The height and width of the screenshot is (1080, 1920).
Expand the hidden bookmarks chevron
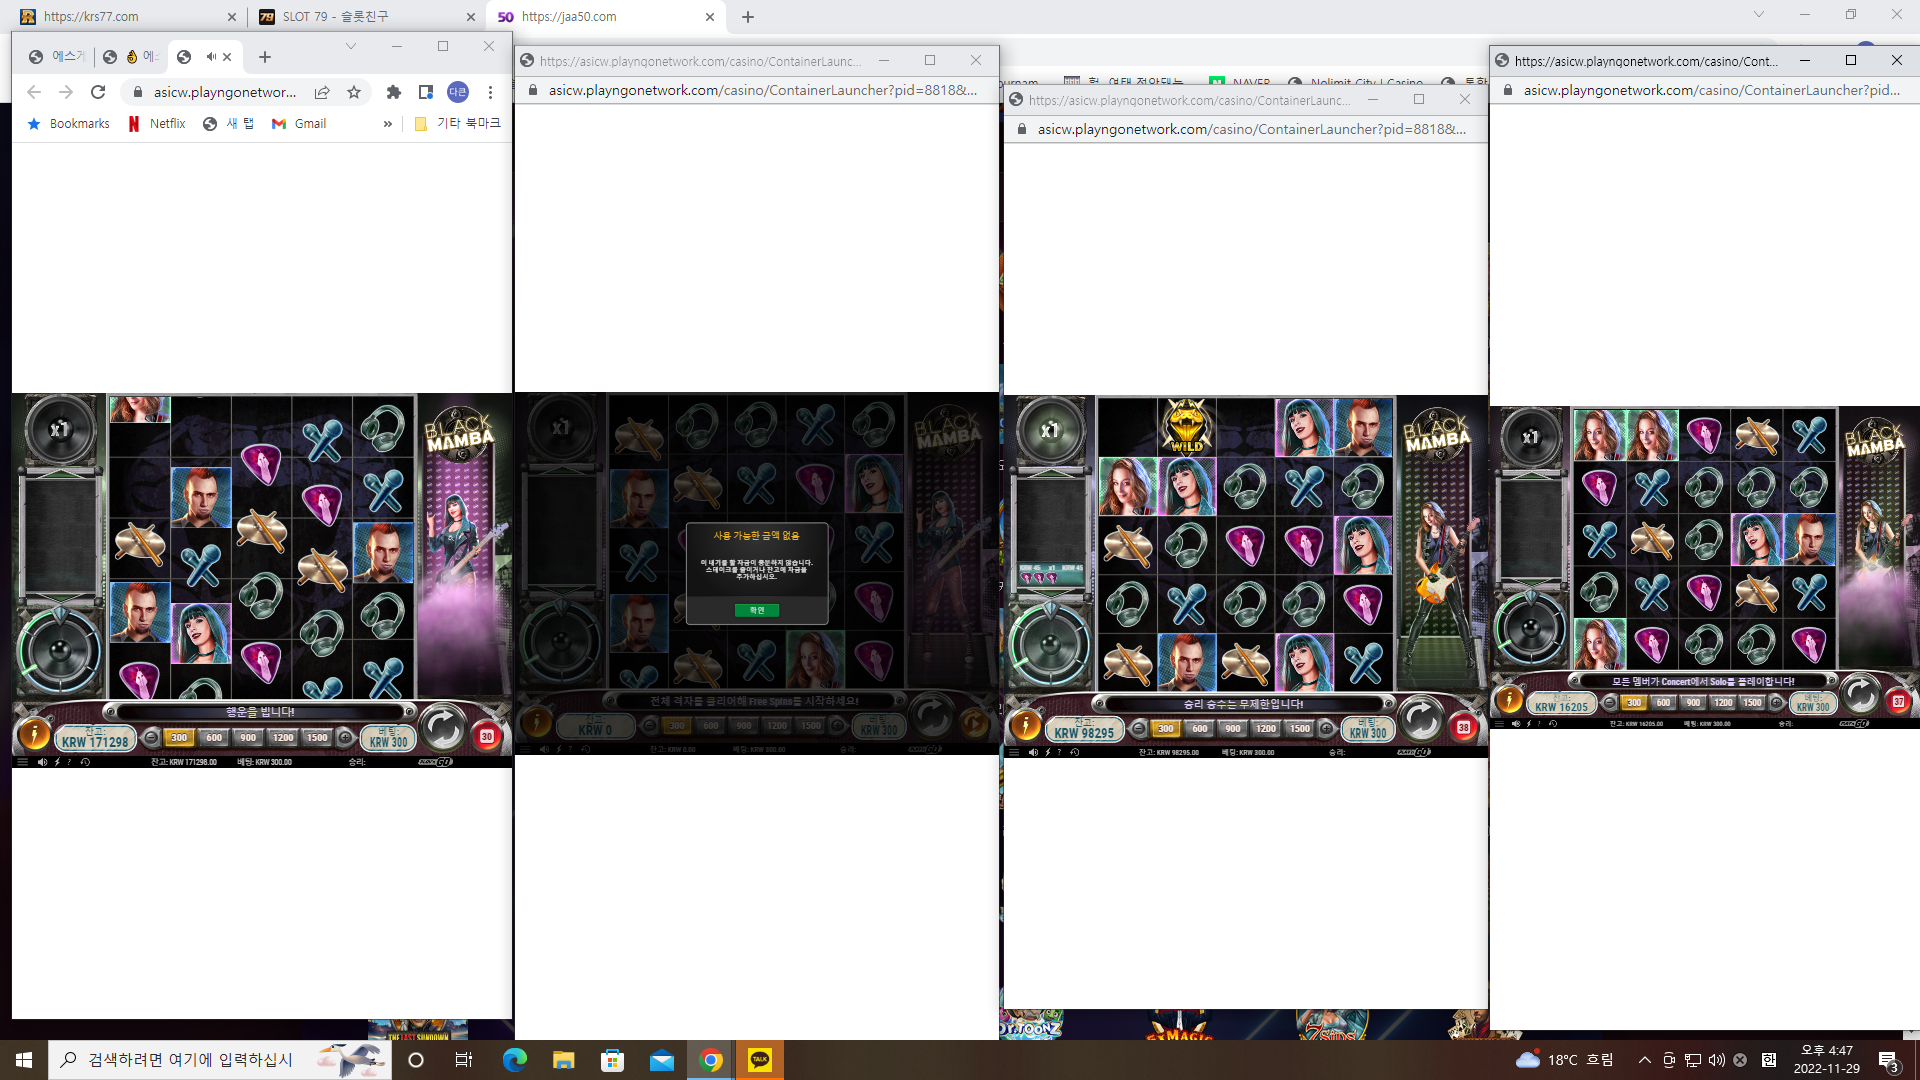pos(388,124)
